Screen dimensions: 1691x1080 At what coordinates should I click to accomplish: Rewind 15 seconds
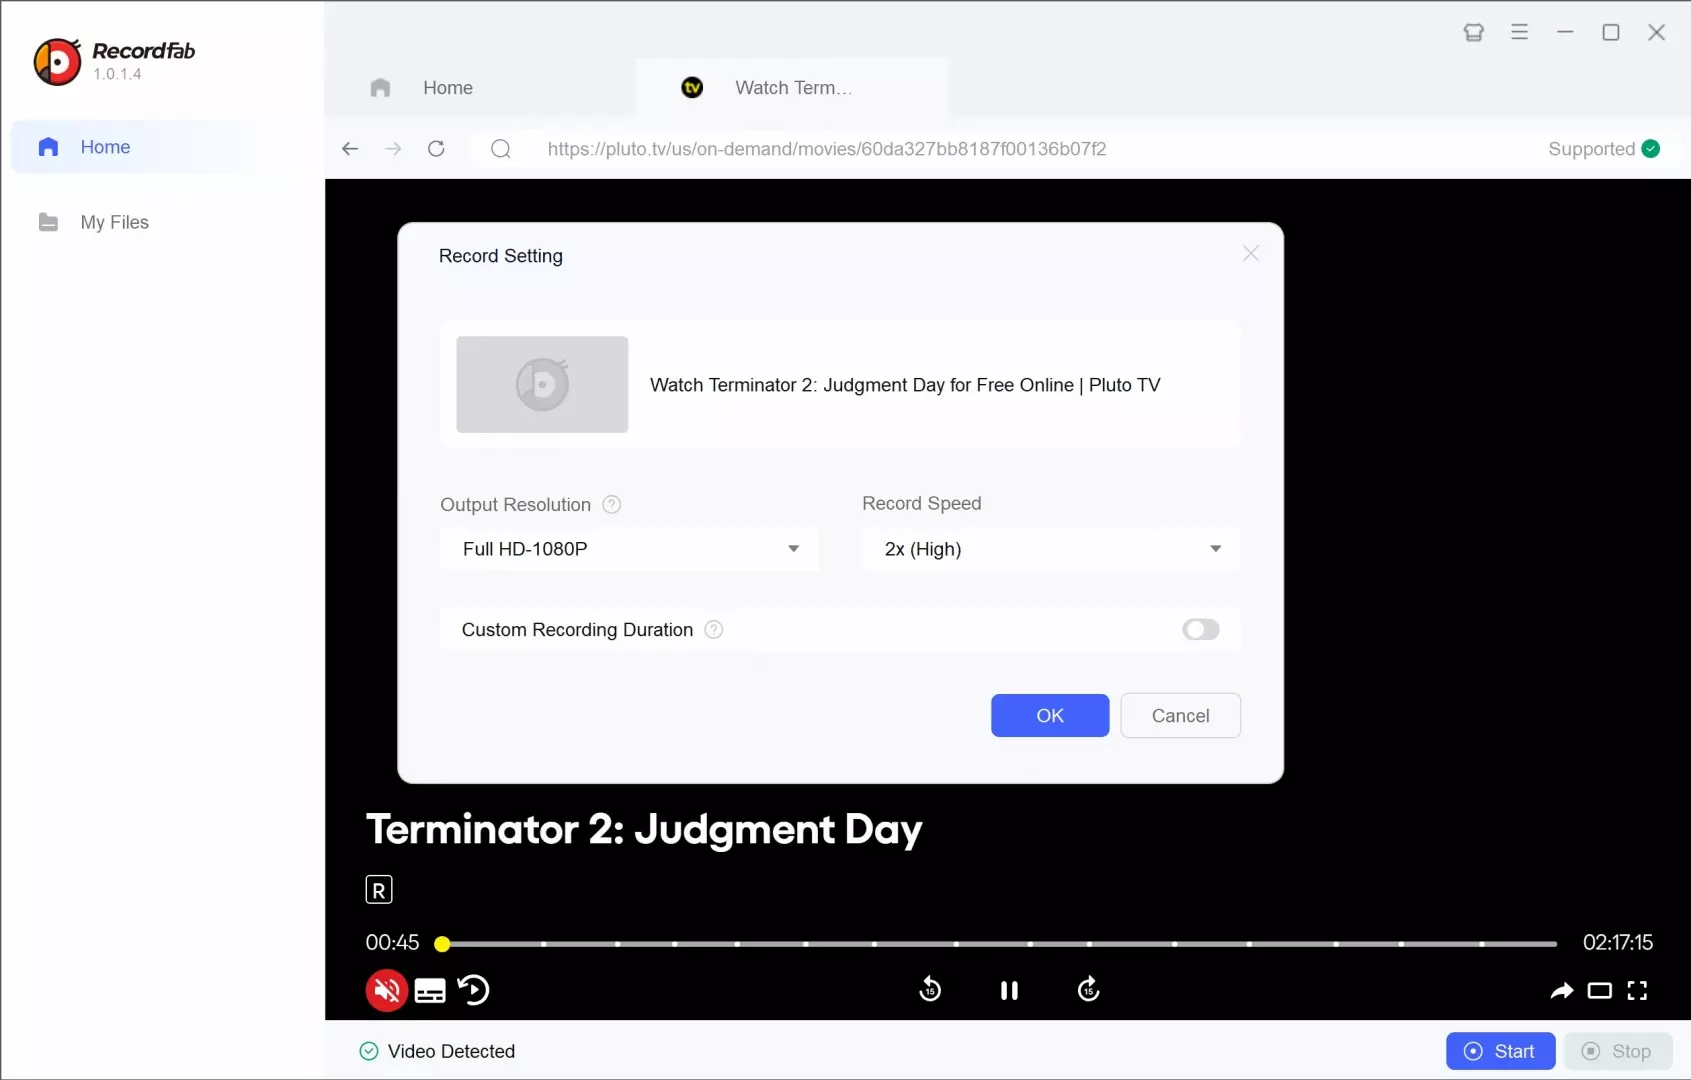click(x=930, y=990)
